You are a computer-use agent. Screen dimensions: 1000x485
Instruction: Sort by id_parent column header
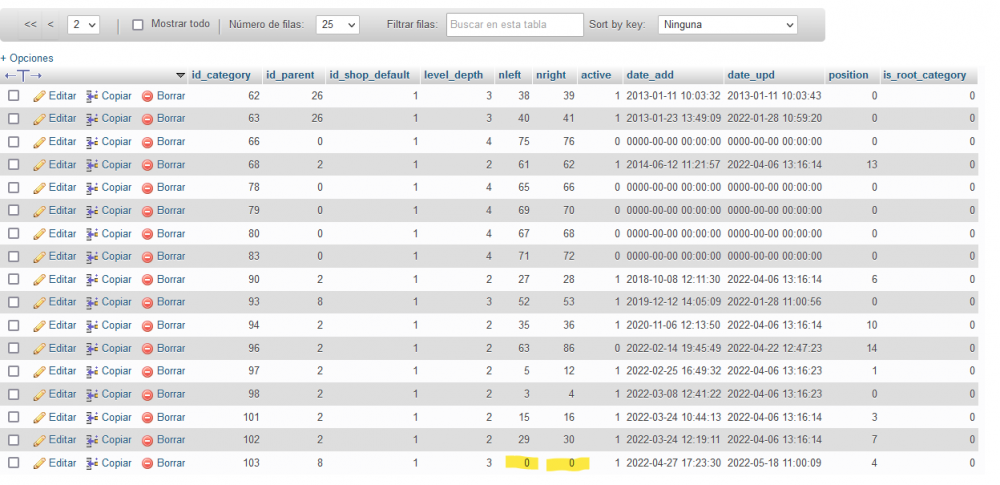[290, 75]
